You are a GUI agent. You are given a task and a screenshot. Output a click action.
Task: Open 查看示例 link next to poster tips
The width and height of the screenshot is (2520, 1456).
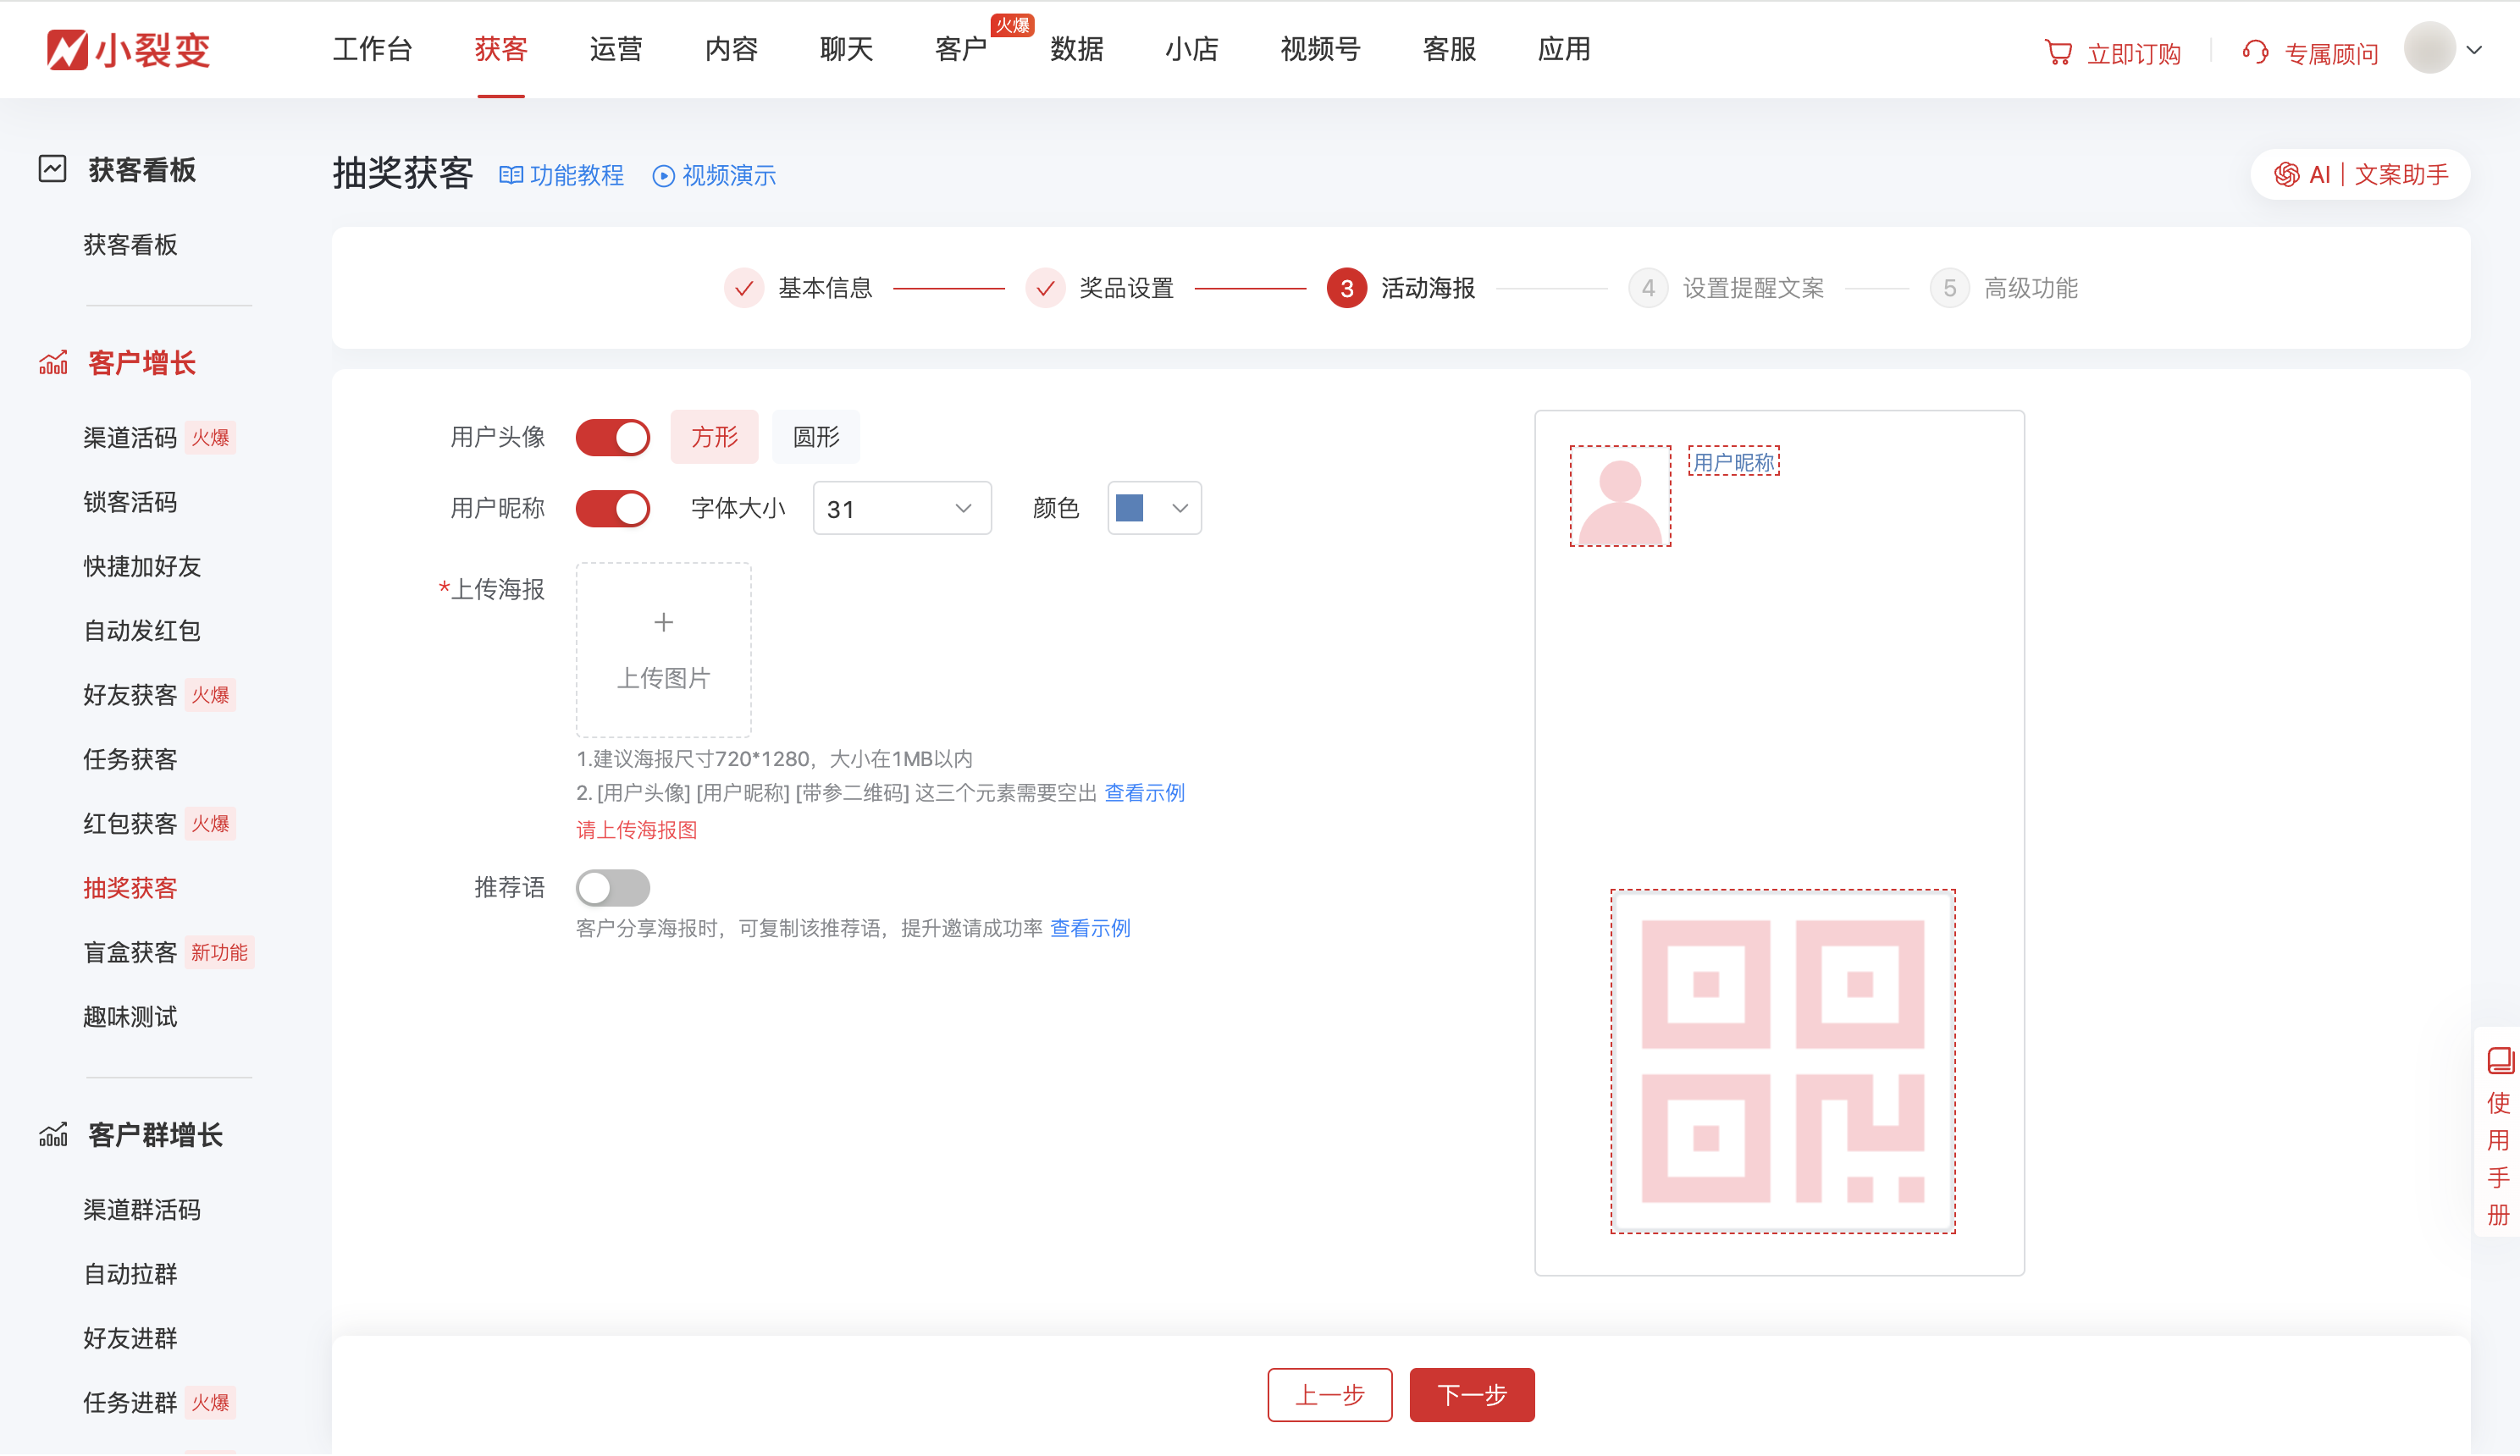(1144, 793)
